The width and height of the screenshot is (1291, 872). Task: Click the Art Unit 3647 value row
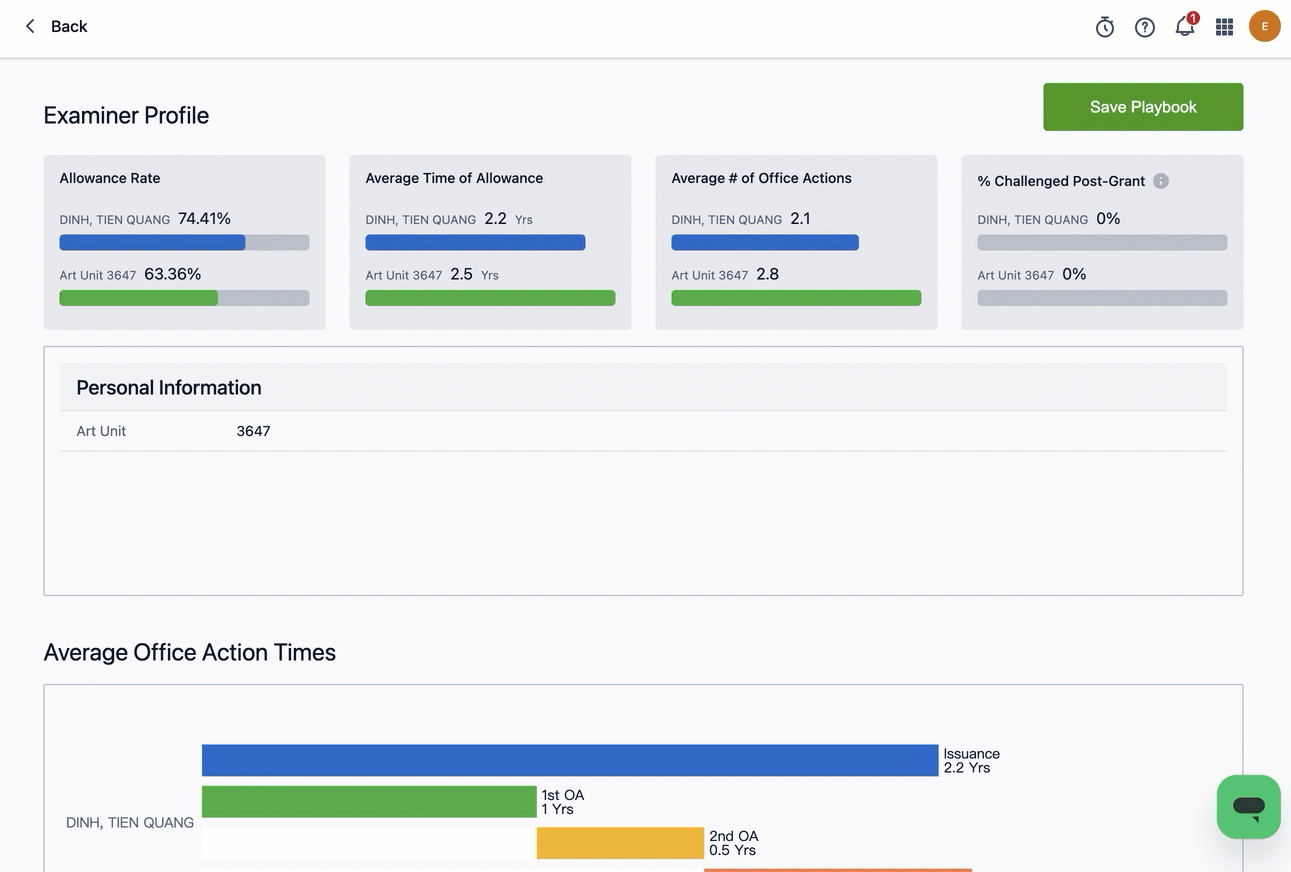click(253, 431)
